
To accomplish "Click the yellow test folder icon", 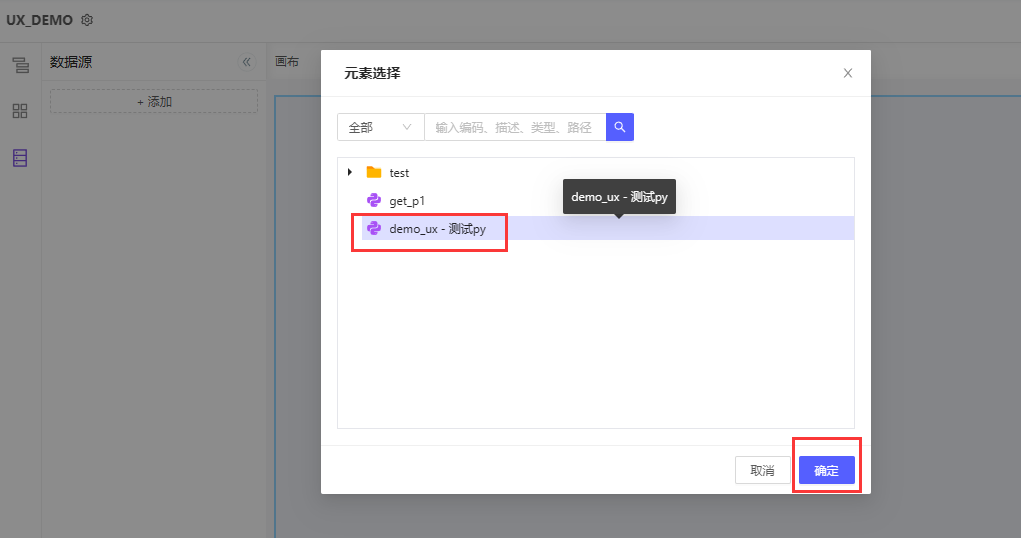I will coord(374,172).
